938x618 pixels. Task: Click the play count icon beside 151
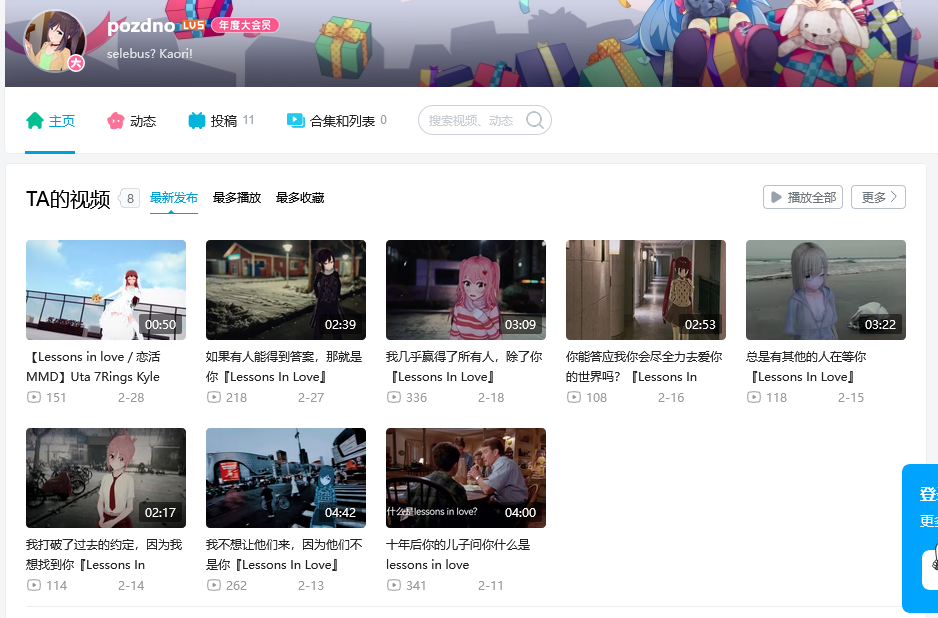coord(34,397)
